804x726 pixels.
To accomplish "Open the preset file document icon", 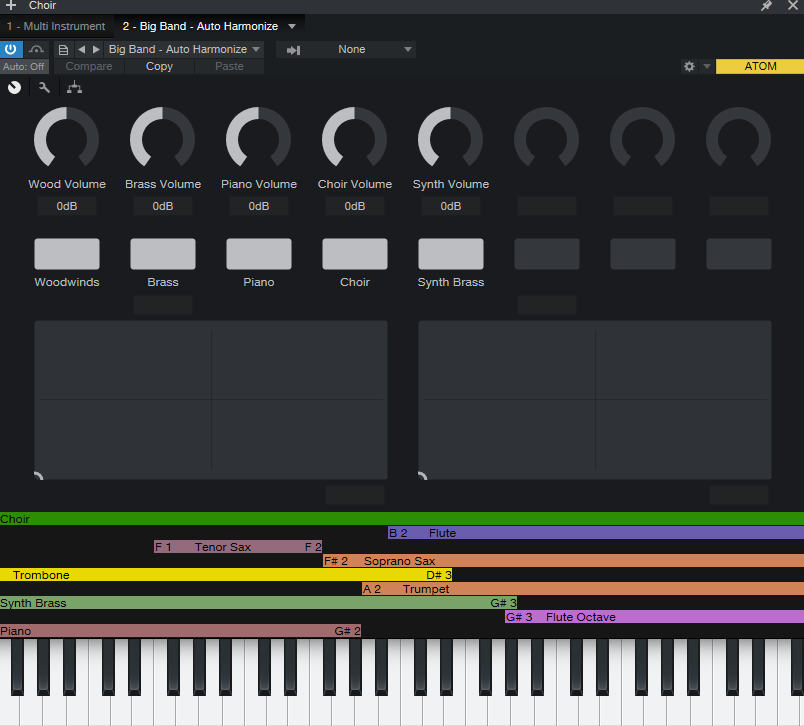I will click(63, 50).
